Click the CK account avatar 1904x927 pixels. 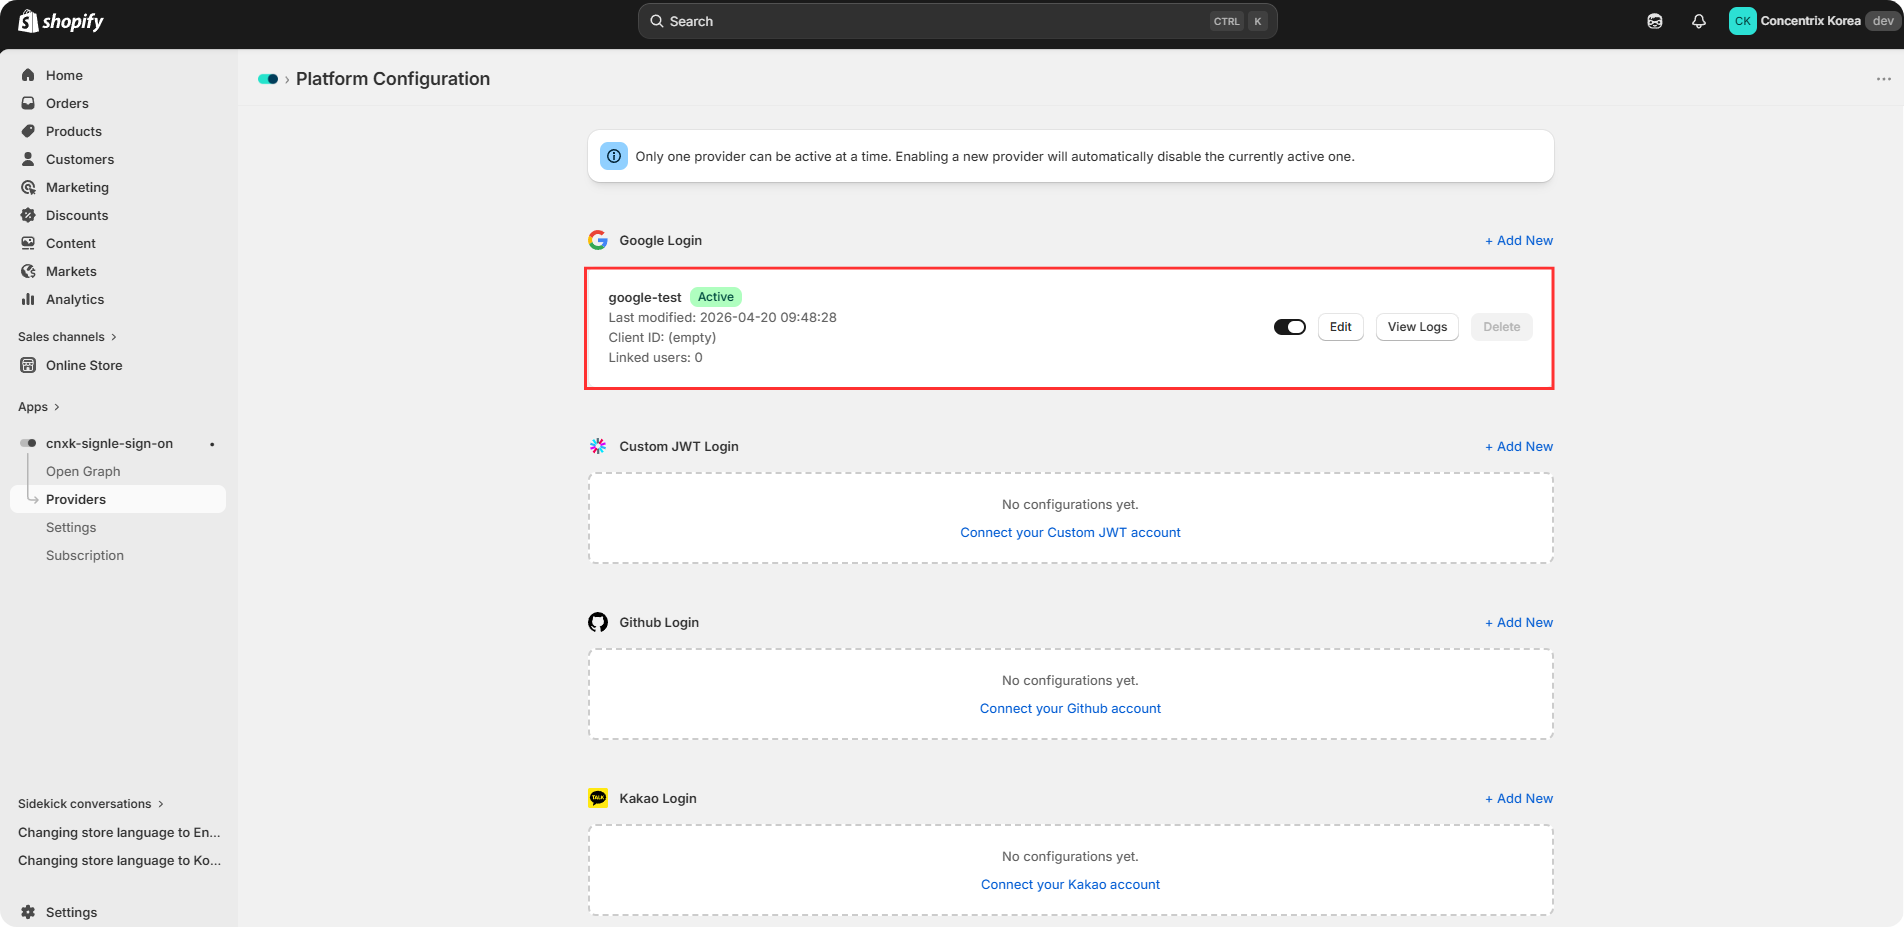click(1743, 21)
